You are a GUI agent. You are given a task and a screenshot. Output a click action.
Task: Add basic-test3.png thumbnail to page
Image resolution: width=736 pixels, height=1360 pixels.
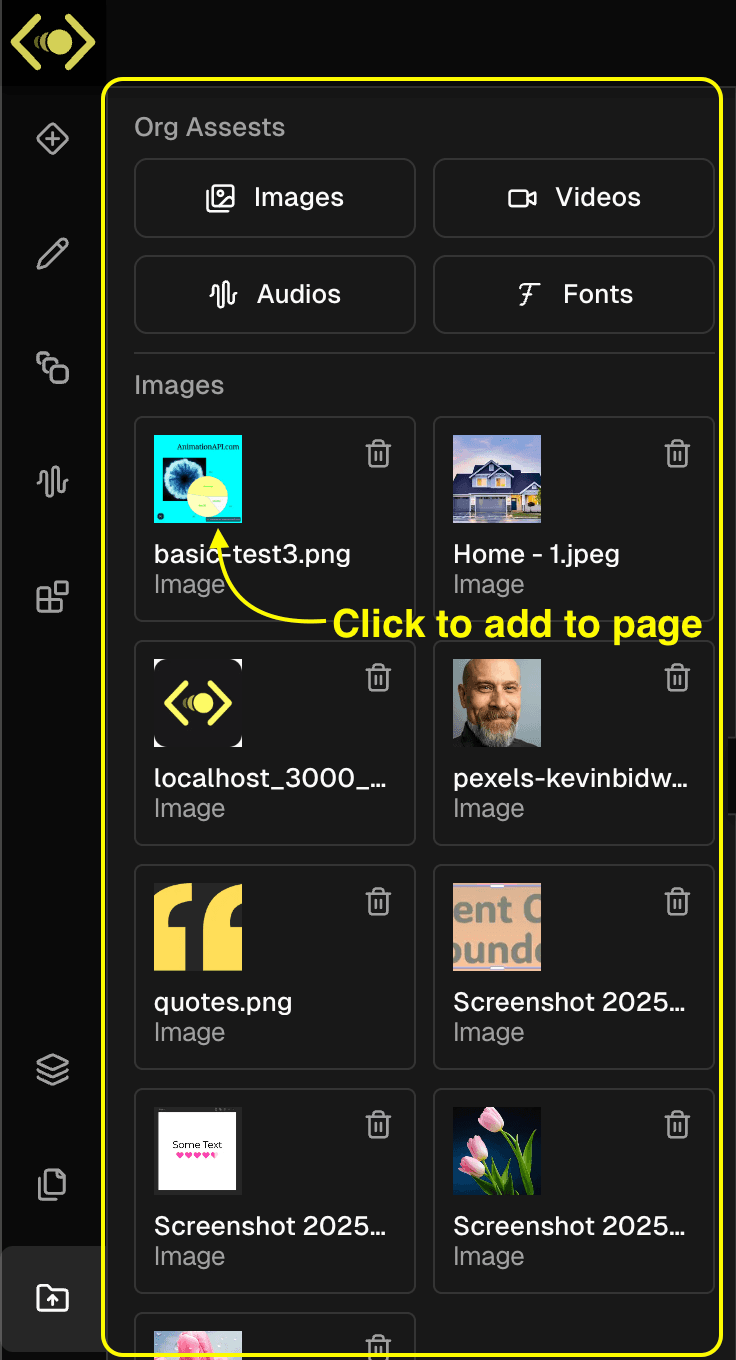coord(198,479)
